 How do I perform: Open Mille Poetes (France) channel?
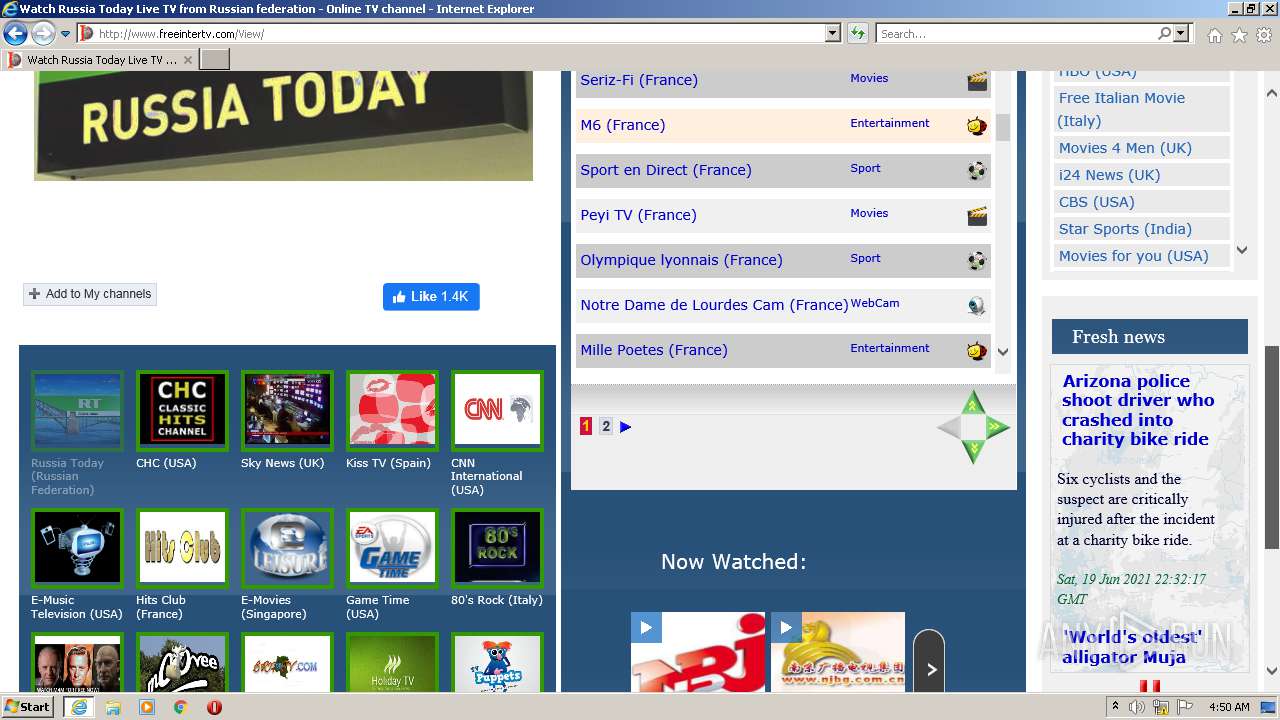654,350
